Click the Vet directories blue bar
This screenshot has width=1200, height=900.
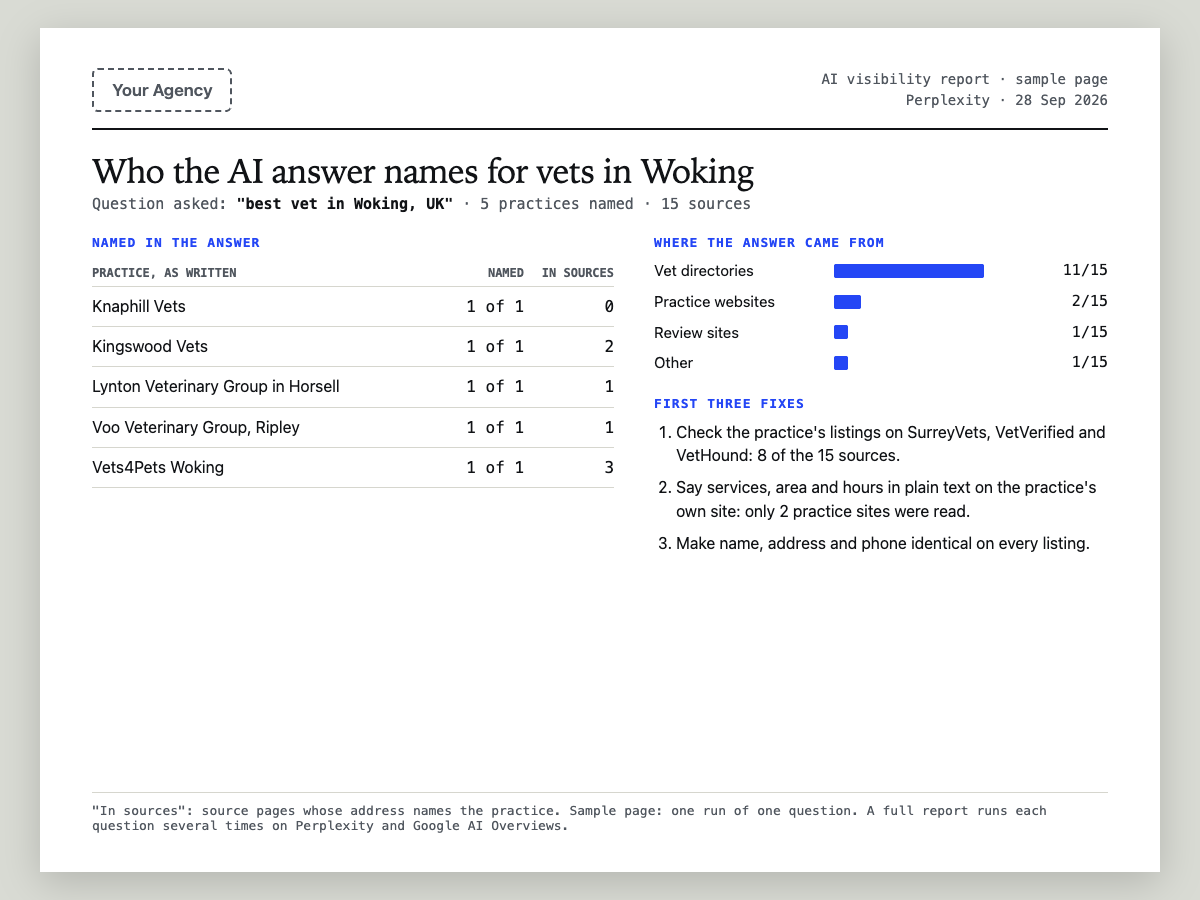[909, 271]
